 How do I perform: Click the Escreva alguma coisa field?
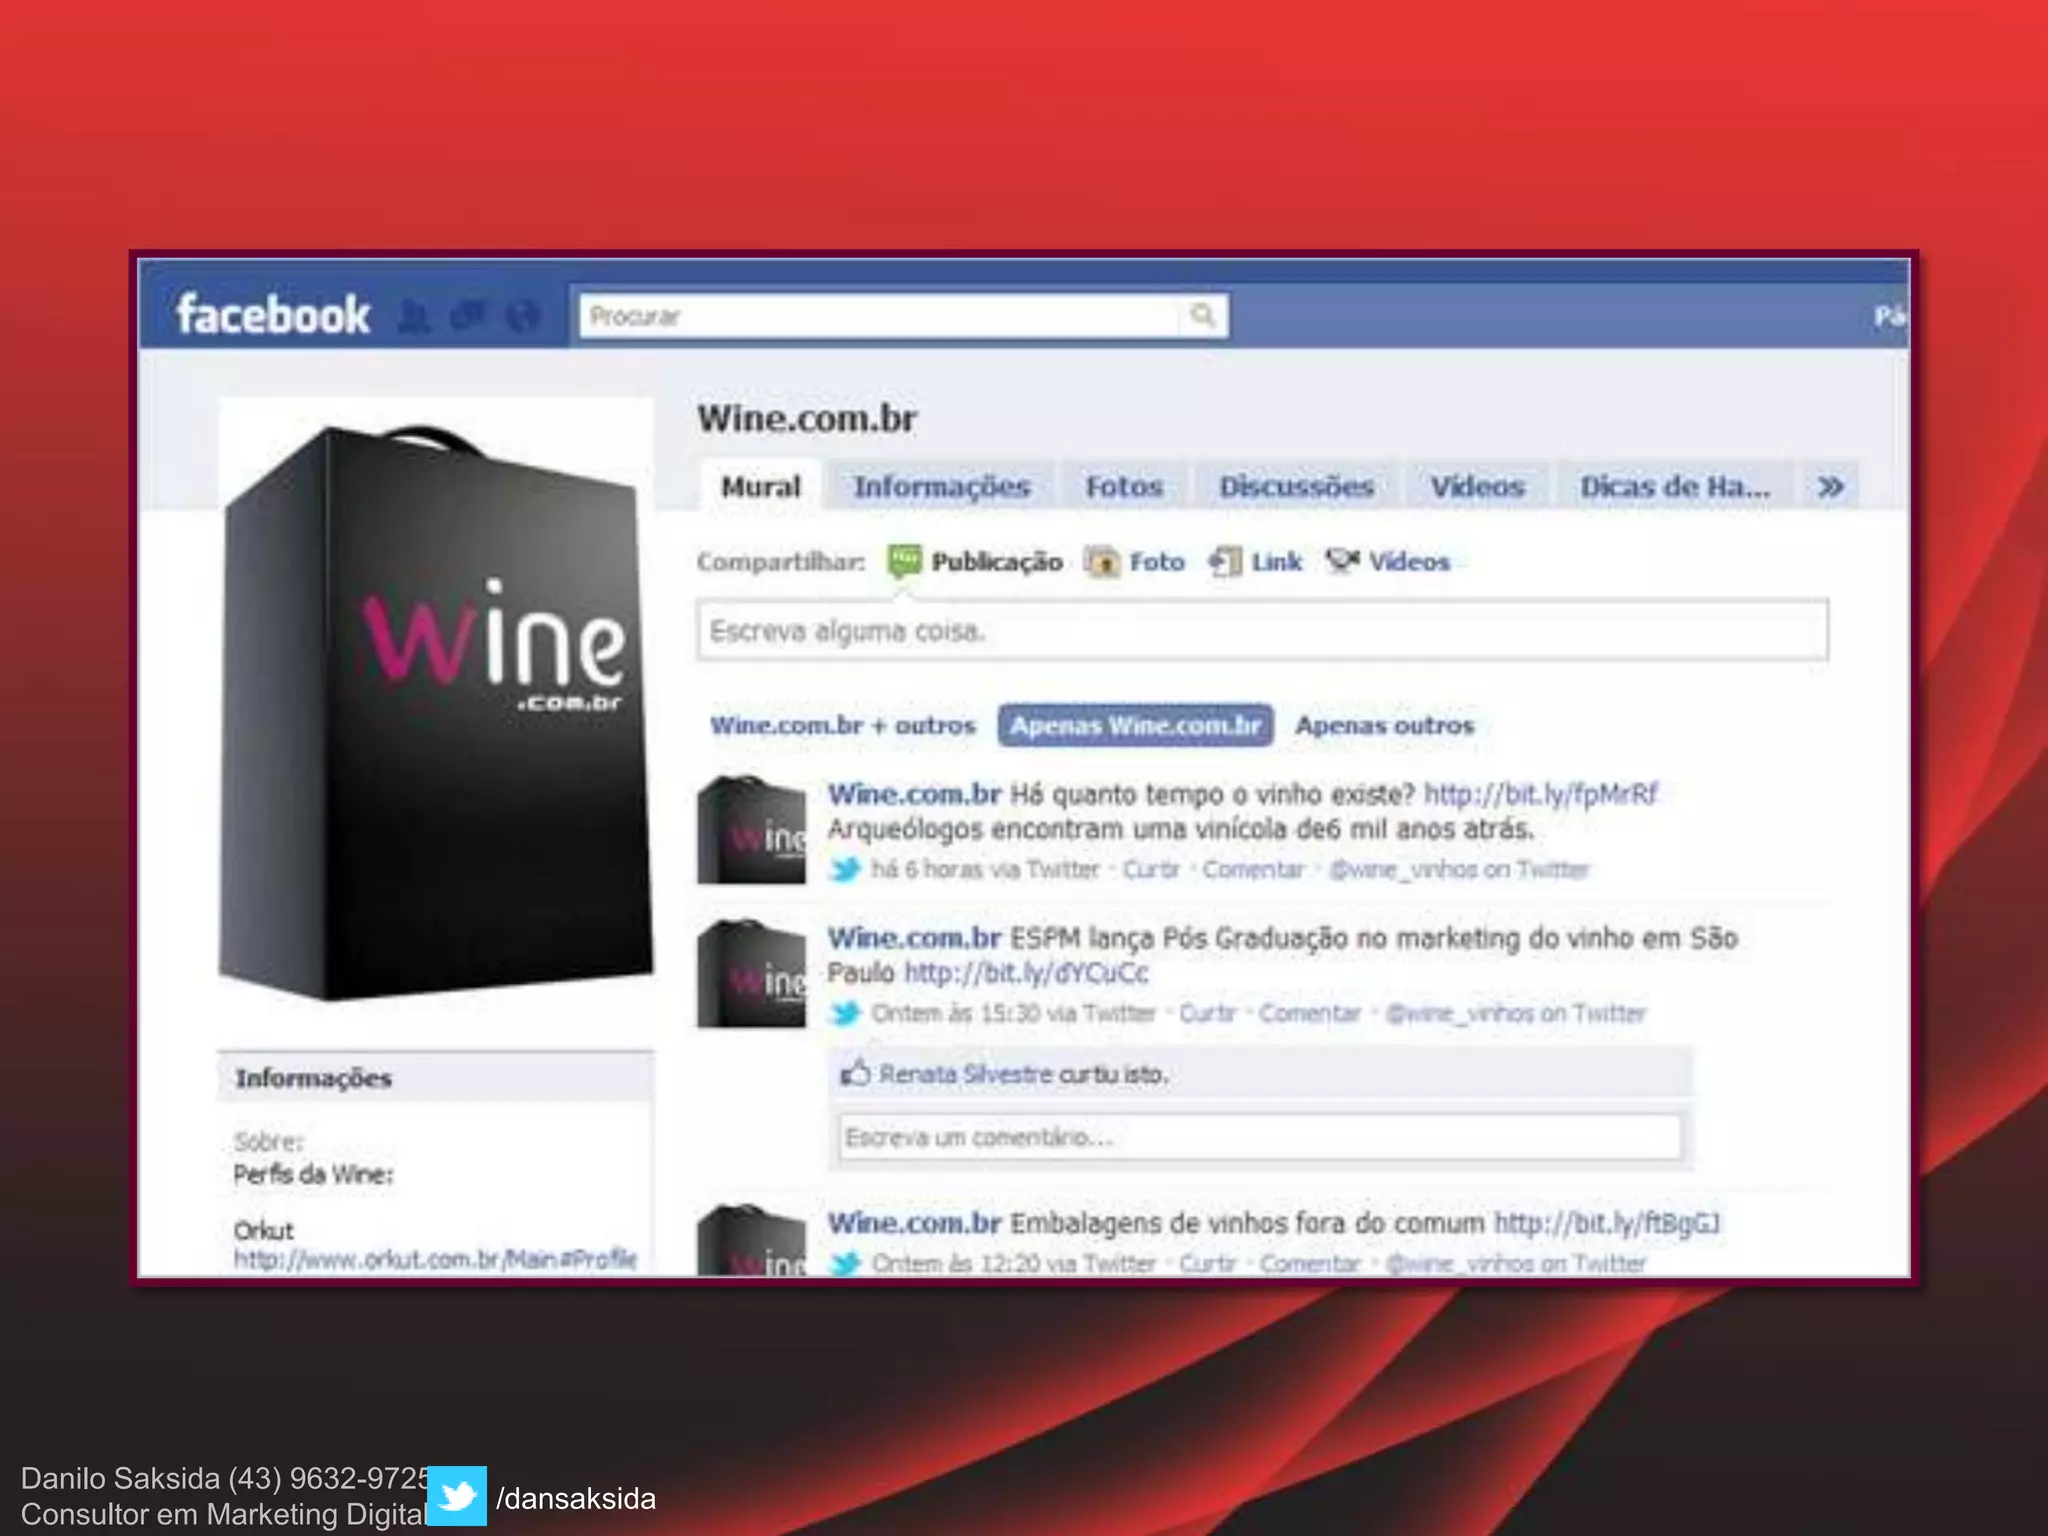[x=1262, y=631]
